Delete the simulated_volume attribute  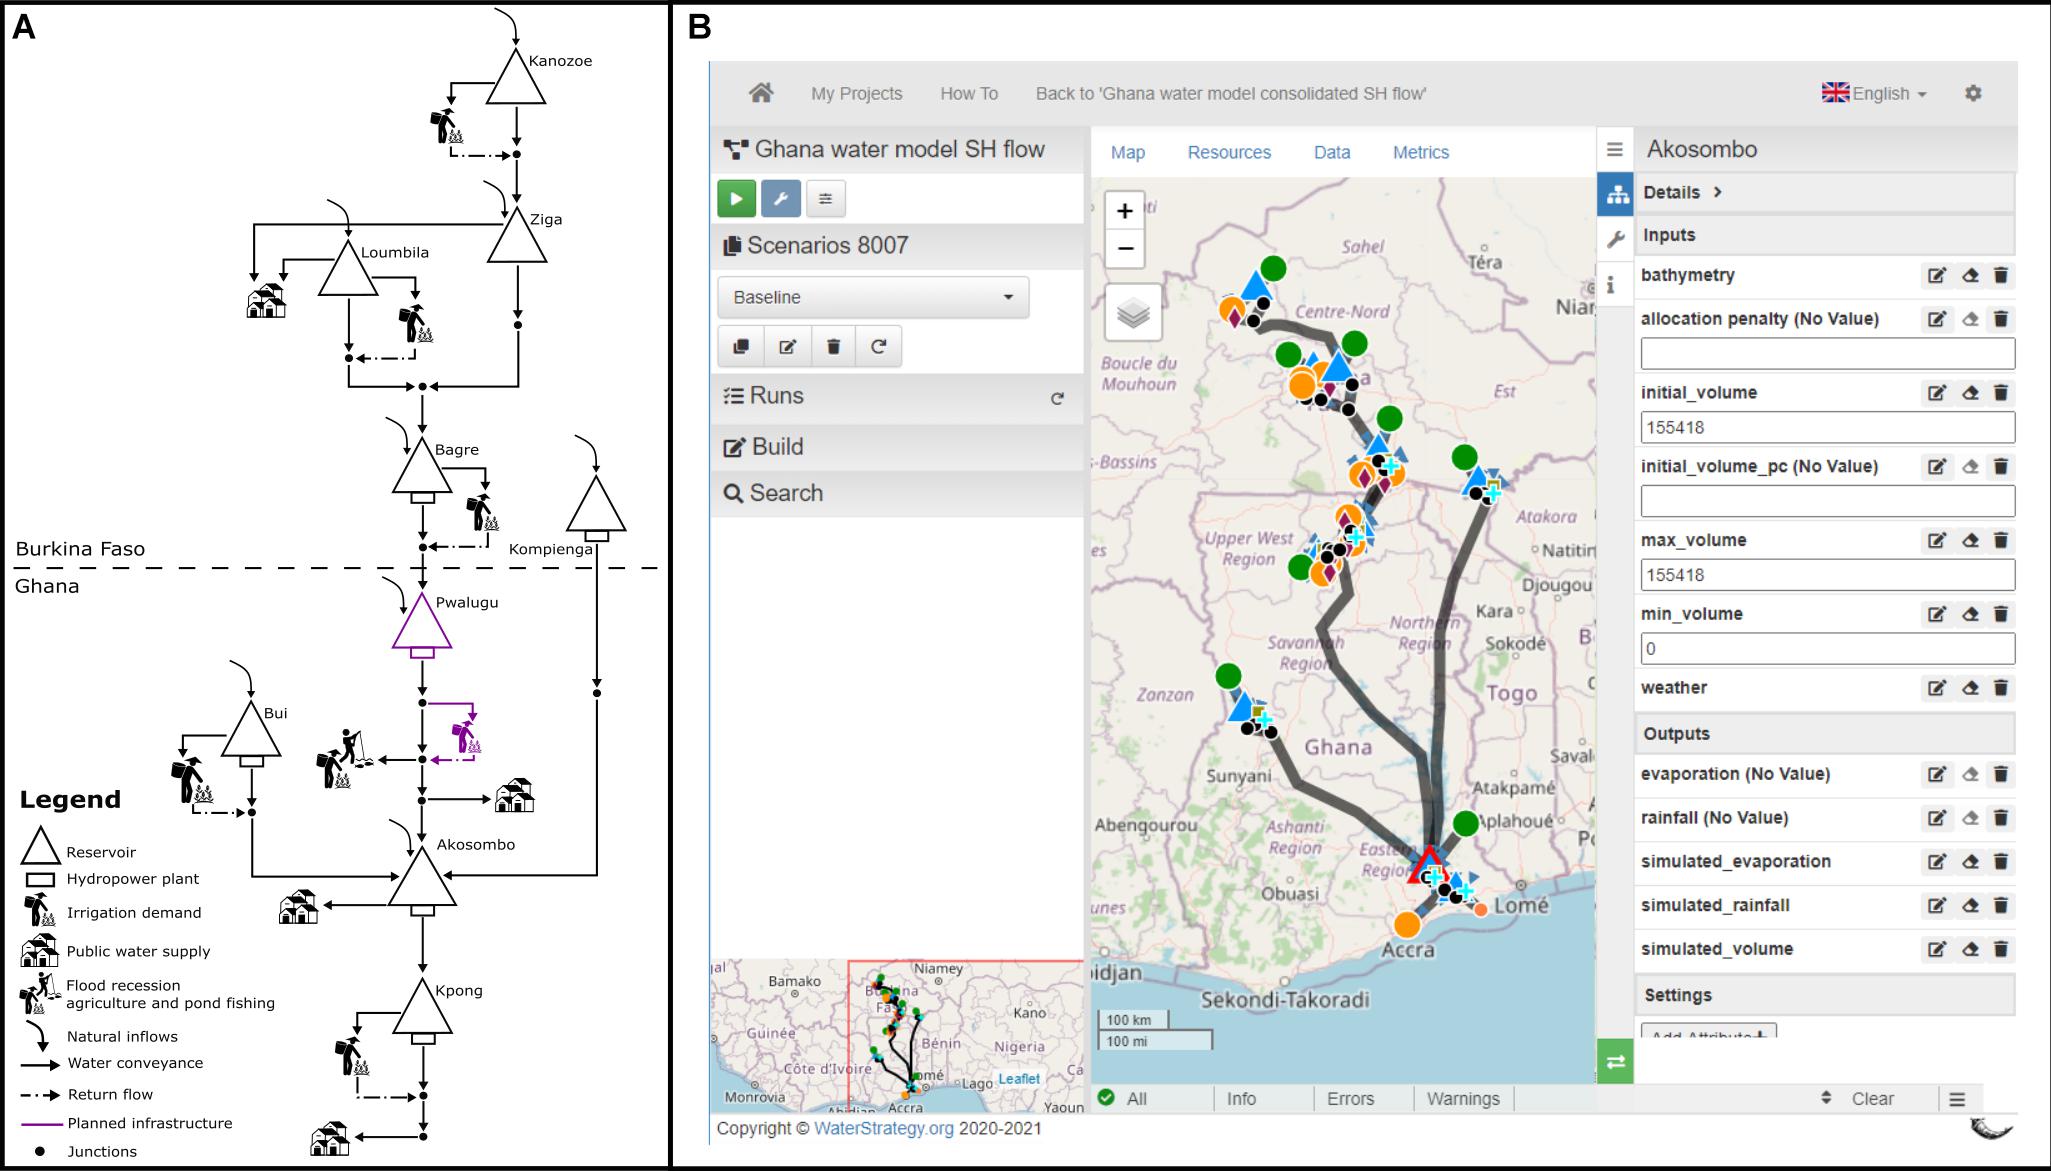click(x=2001, y=949)
